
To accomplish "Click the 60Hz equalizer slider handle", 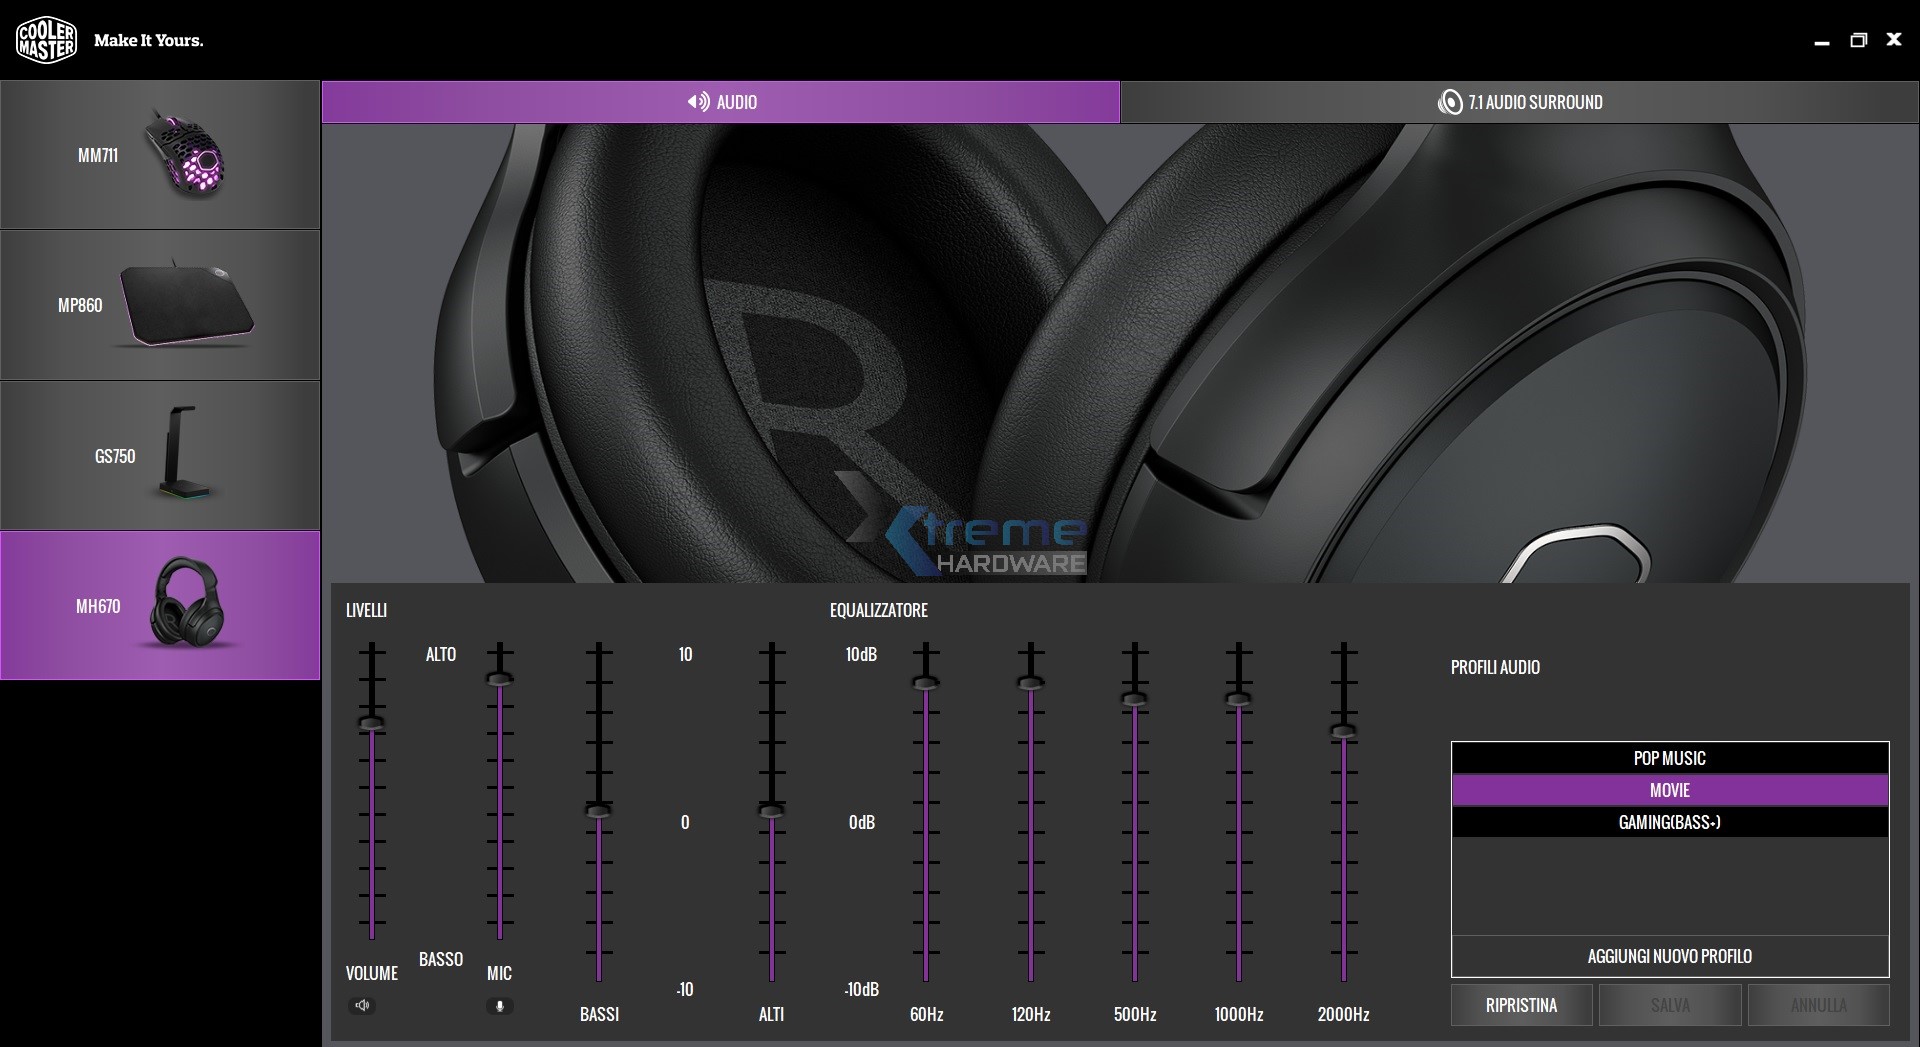I will (926, 683).
